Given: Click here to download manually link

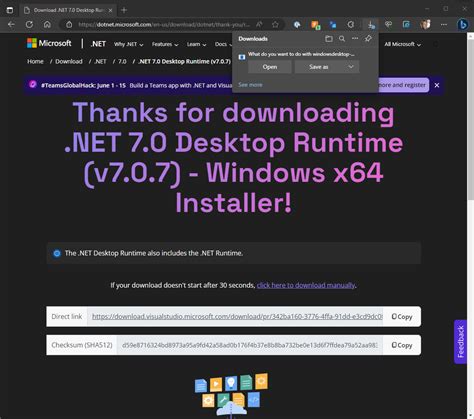Looking at the screenshot, I should (x=306, y=285).
